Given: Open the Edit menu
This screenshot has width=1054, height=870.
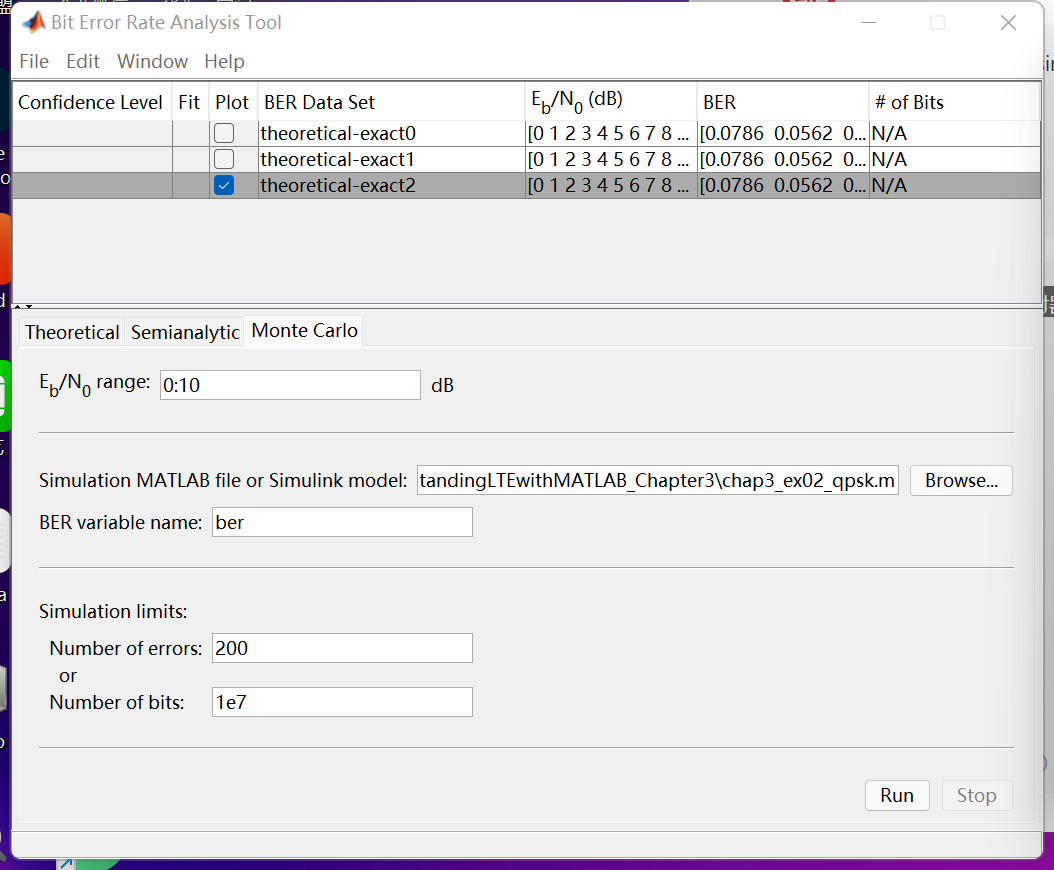Looking at the screenshot, I should click(x=83, y=61).
